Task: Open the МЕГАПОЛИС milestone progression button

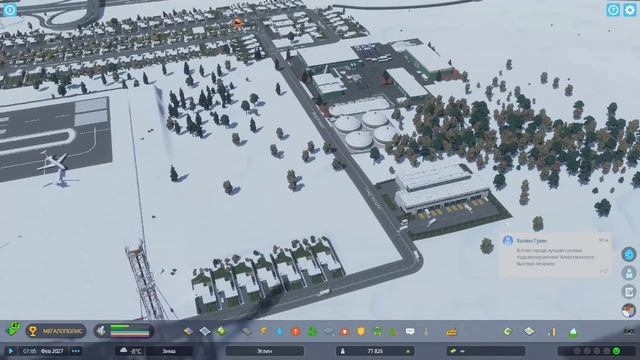Action: 56,331
